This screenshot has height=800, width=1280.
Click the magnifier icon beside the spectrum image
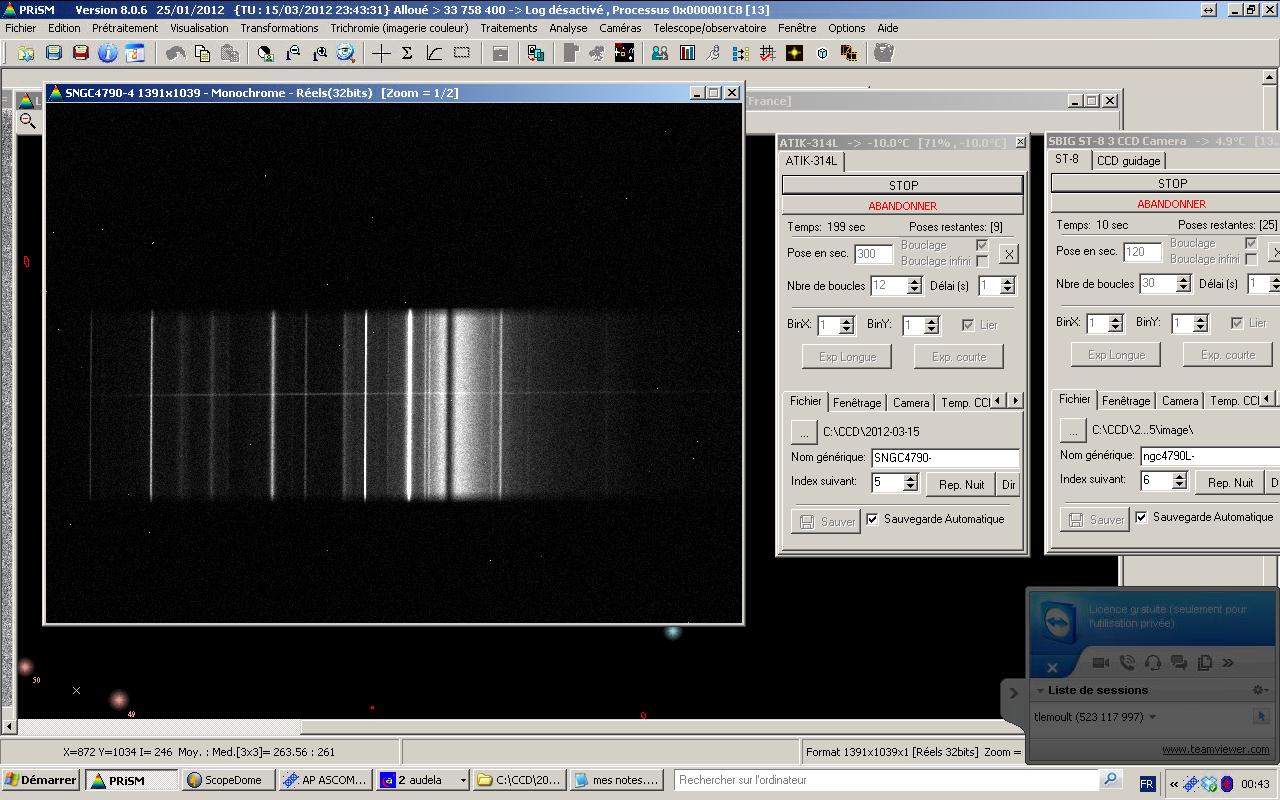(28, 121)
